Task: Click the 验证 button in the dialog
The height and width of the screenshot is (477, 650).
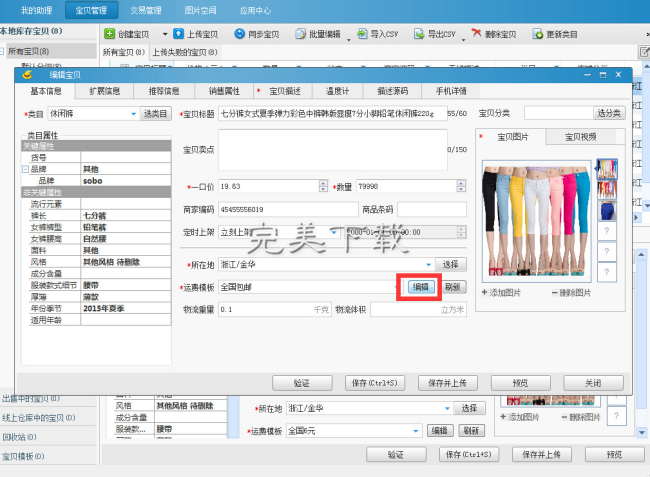Action: click(302, 383)
